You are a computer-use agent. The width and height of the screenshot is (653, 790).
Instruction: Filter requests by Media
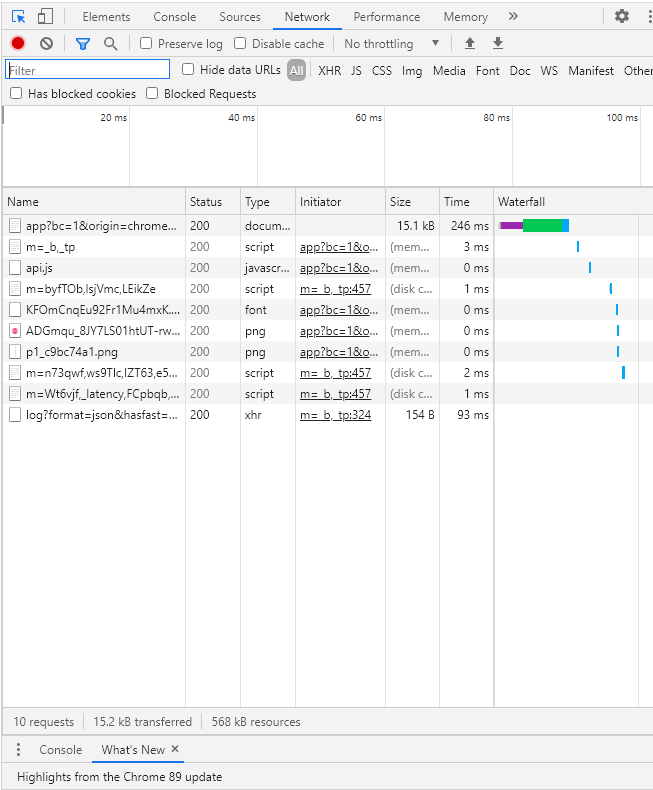tap(449, 71)
